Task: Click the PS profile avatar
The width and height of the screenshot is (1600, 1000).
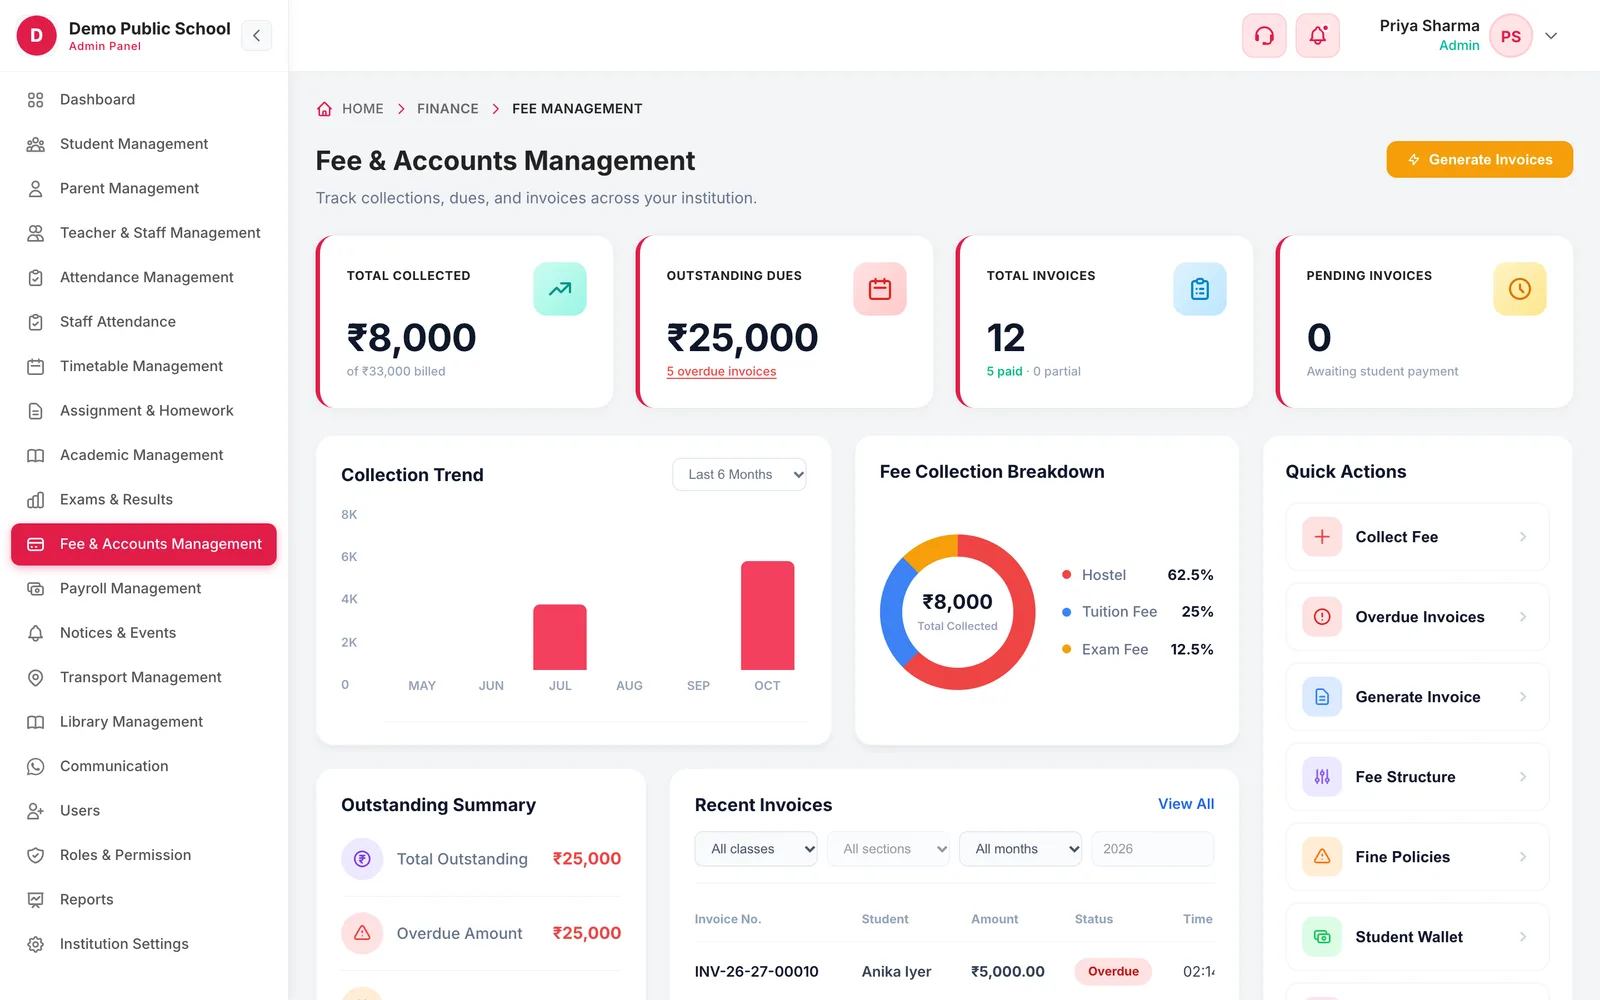Action: pos(1510,36)
